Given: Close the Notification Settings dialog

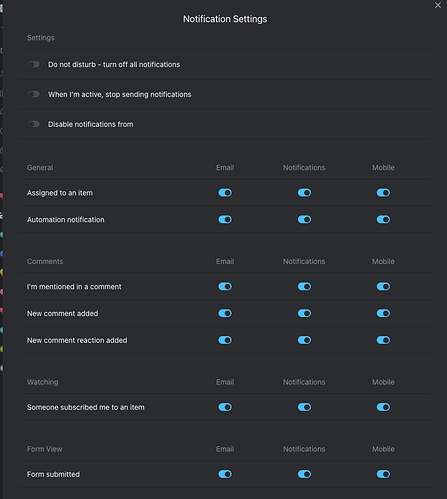Looking at the screenshot, I should tap(438, 5).
